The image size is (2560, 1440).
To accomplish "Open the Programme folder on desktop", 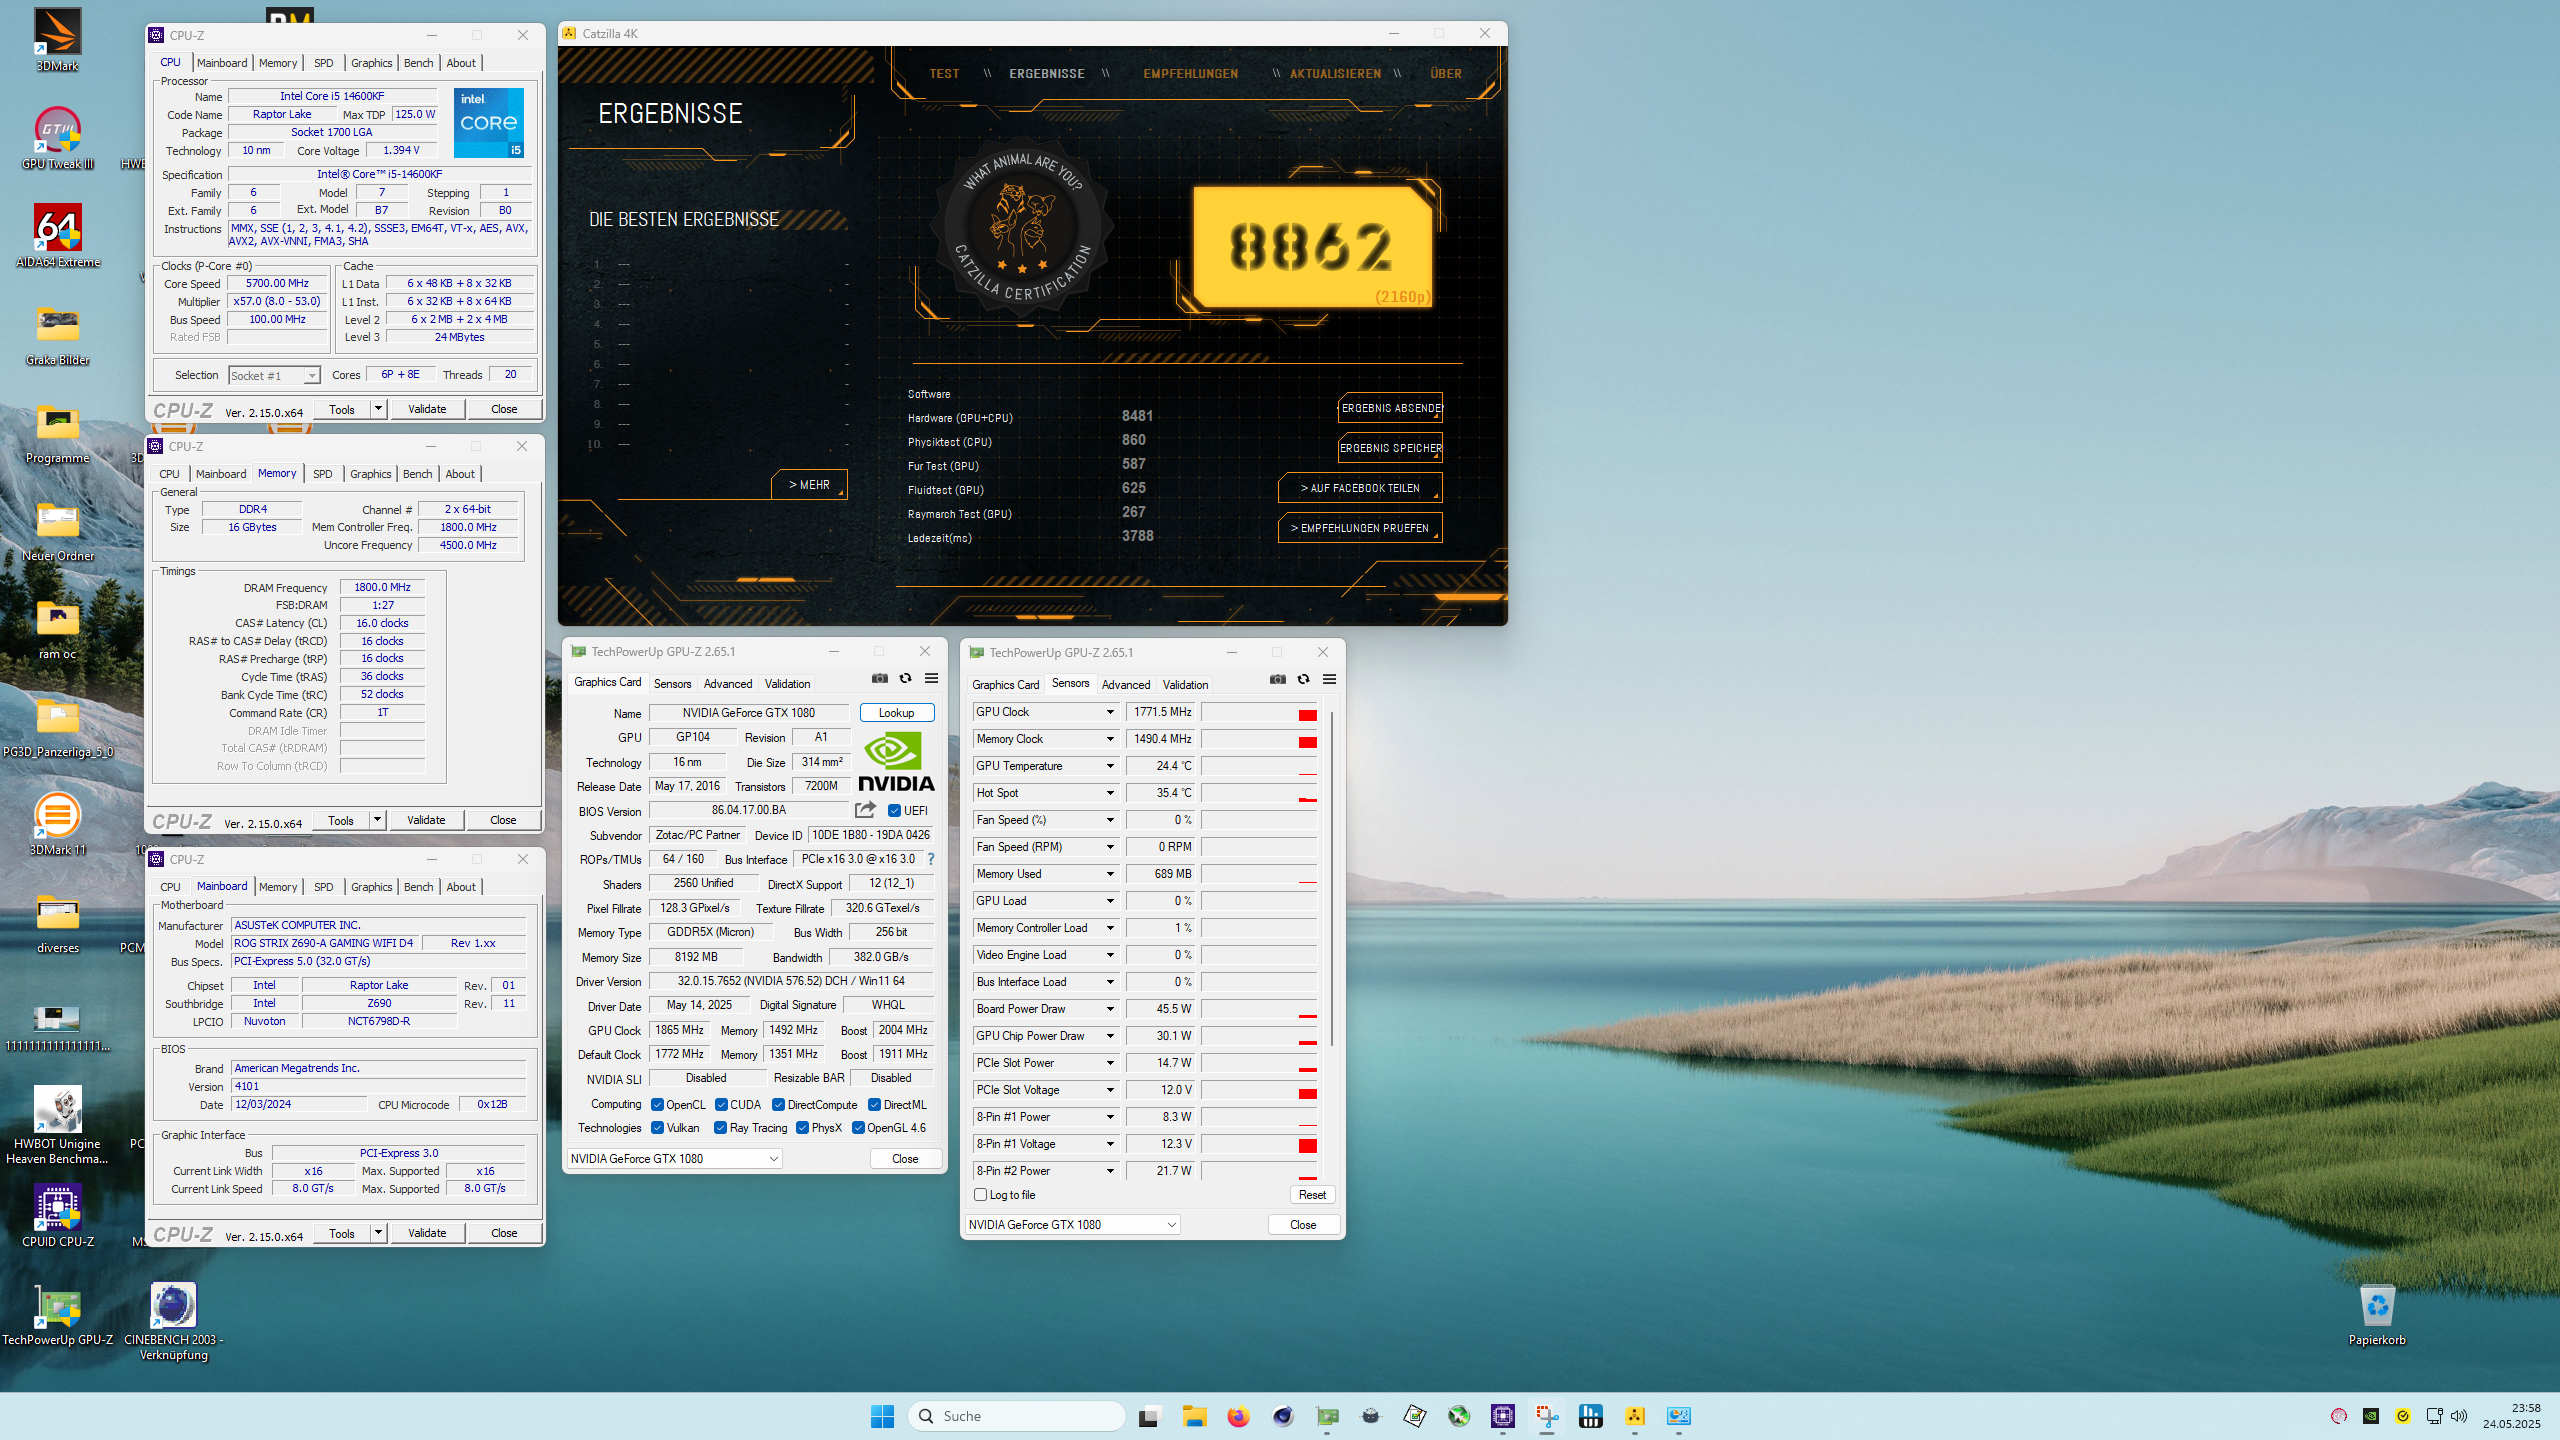I will [57, 432].
